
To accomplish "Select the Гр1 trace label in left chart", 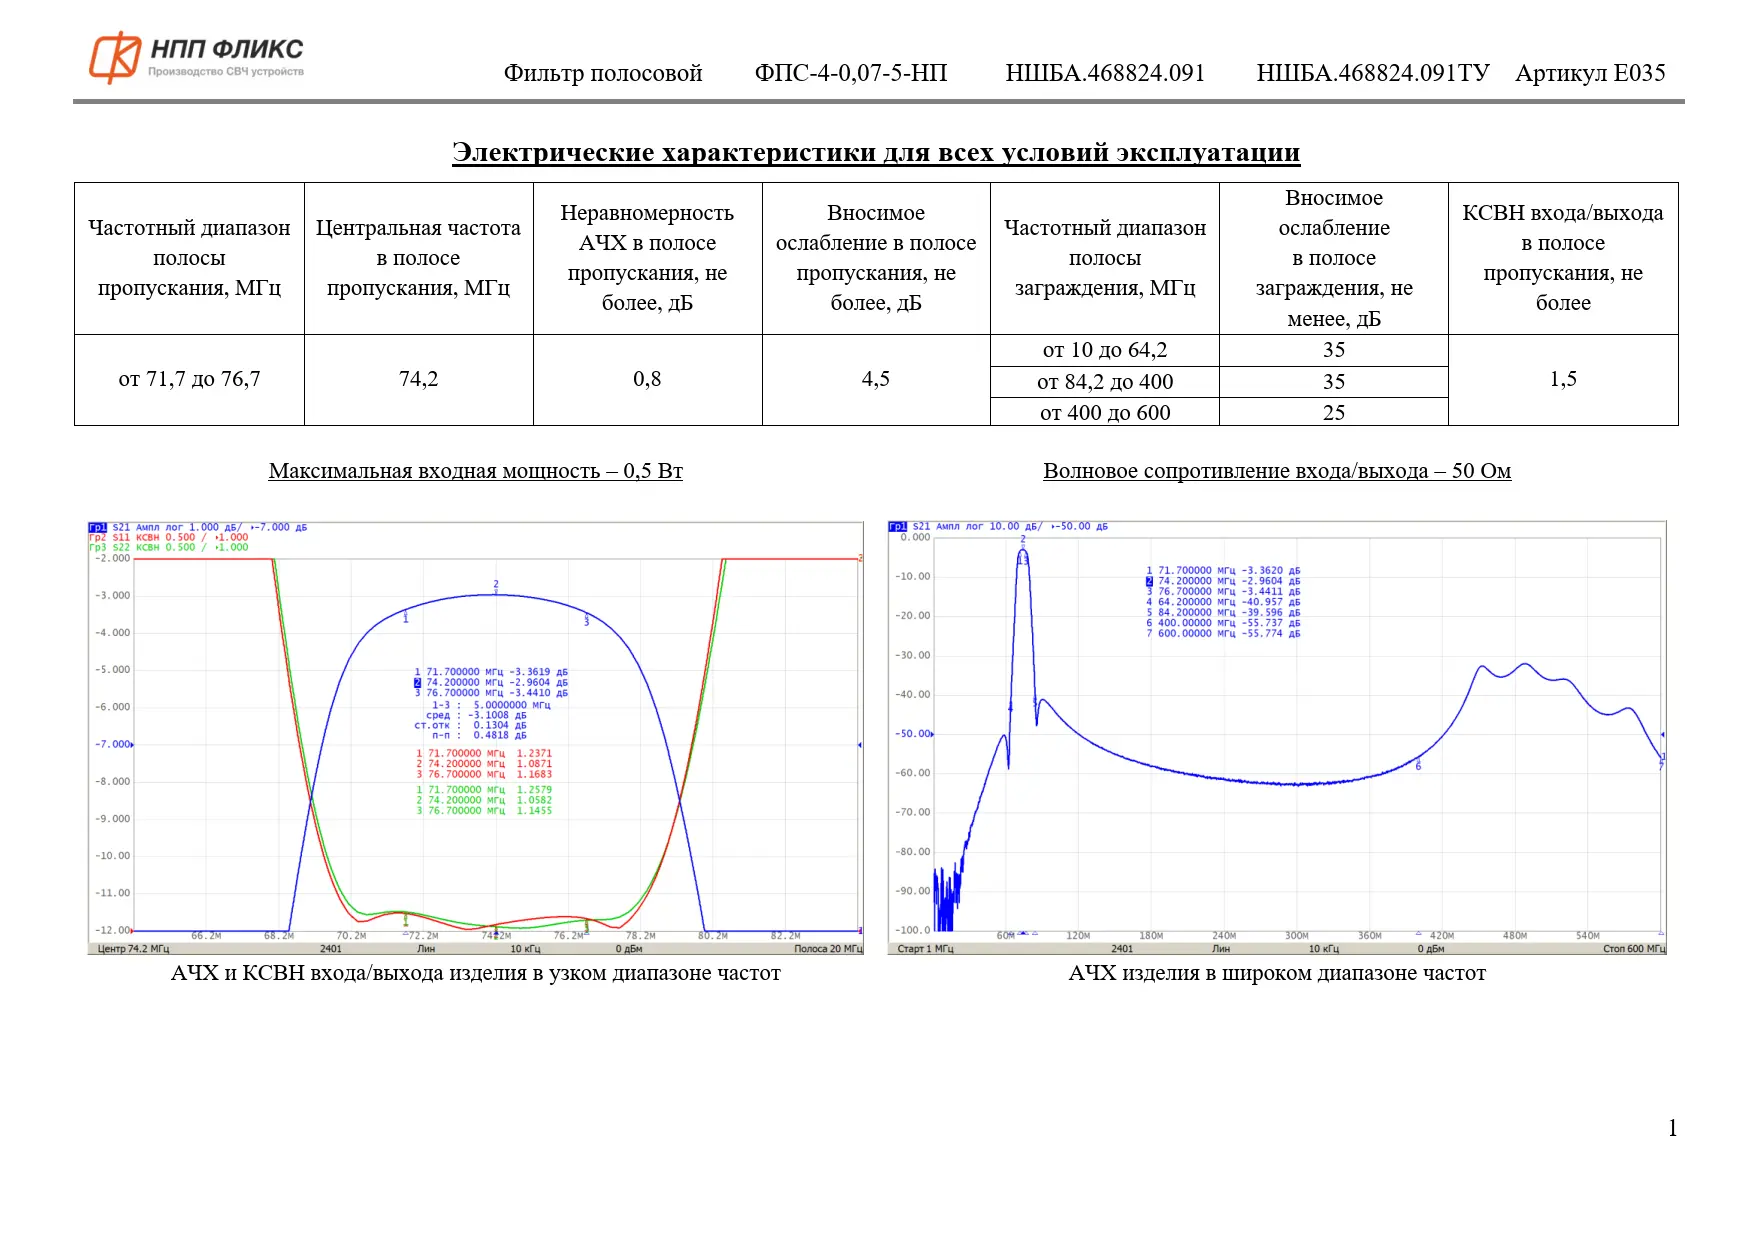I will click(97, 527).
